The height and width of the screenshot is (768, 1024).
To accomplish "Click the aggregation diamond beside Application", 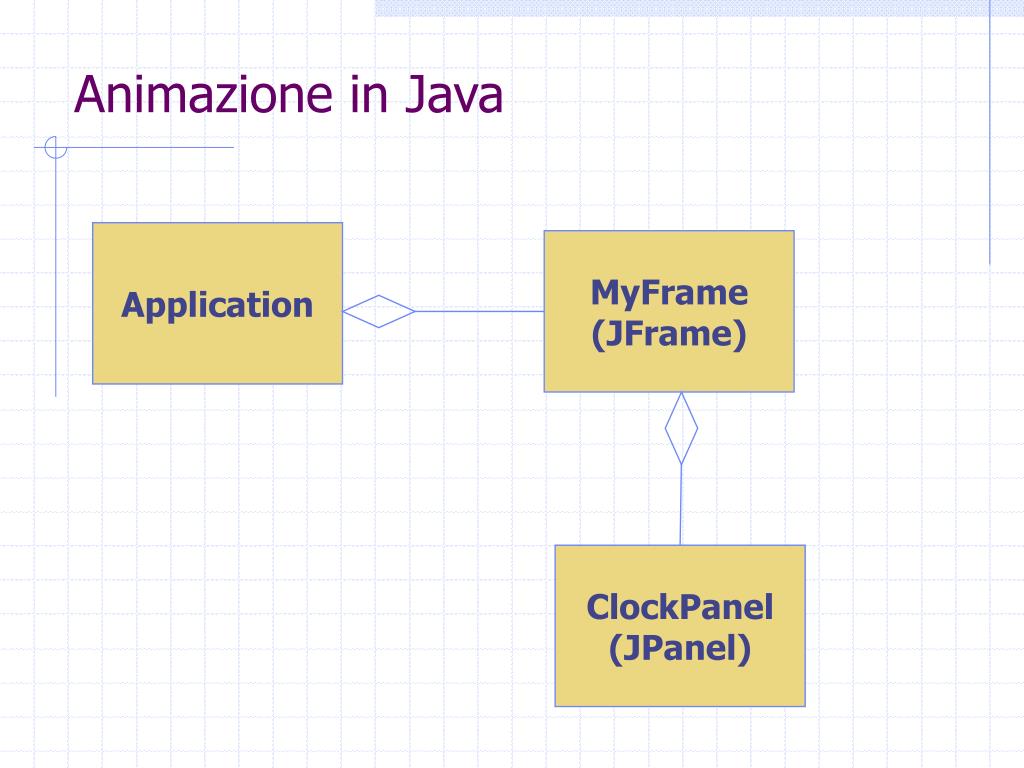I will tap(379, 312).
